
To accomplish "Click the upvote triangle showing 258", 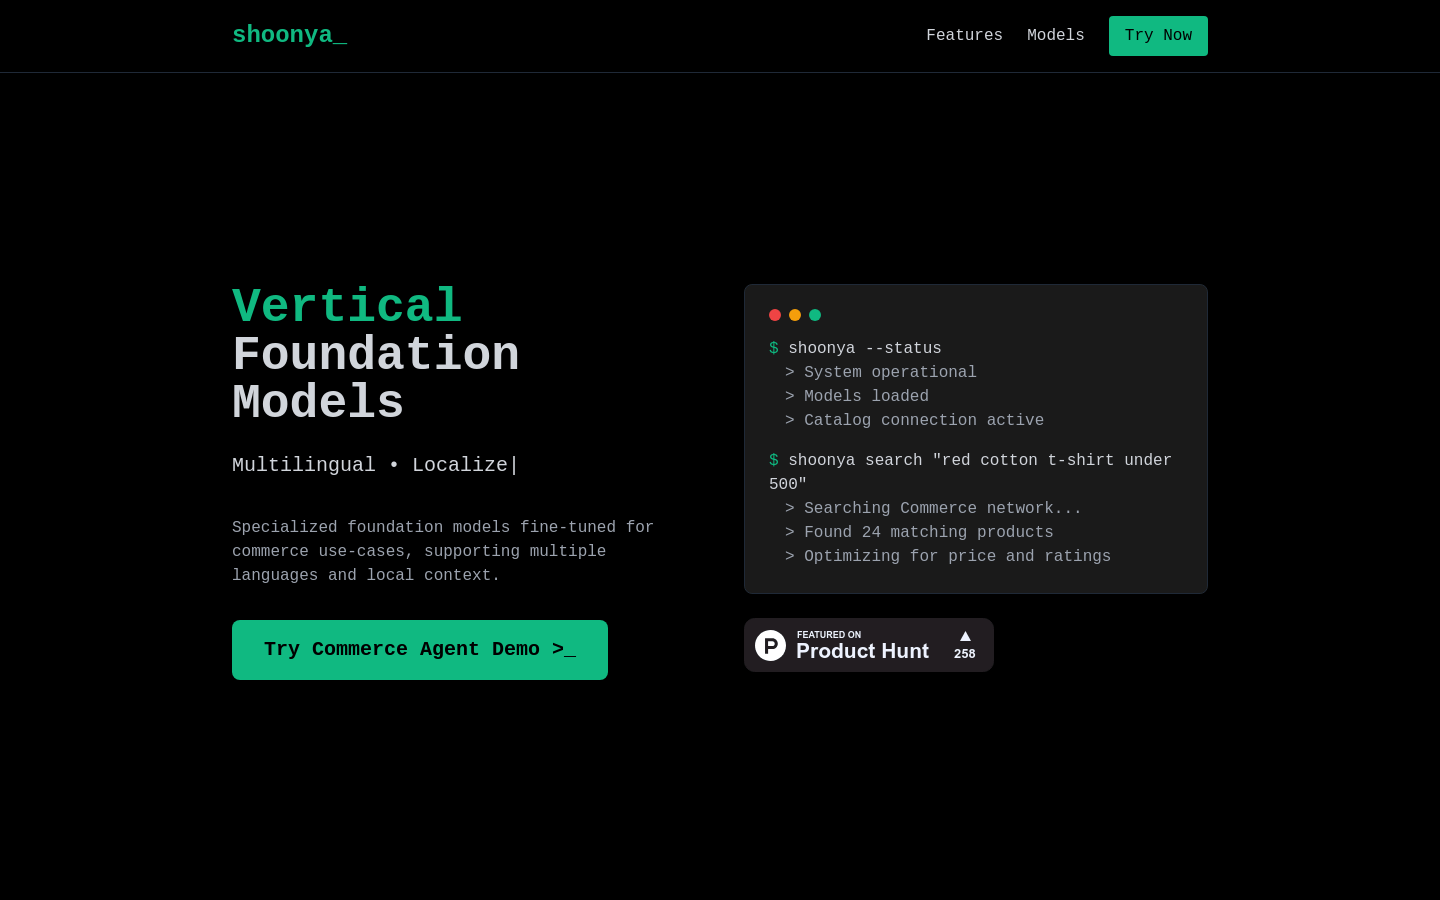I will 965,636.
